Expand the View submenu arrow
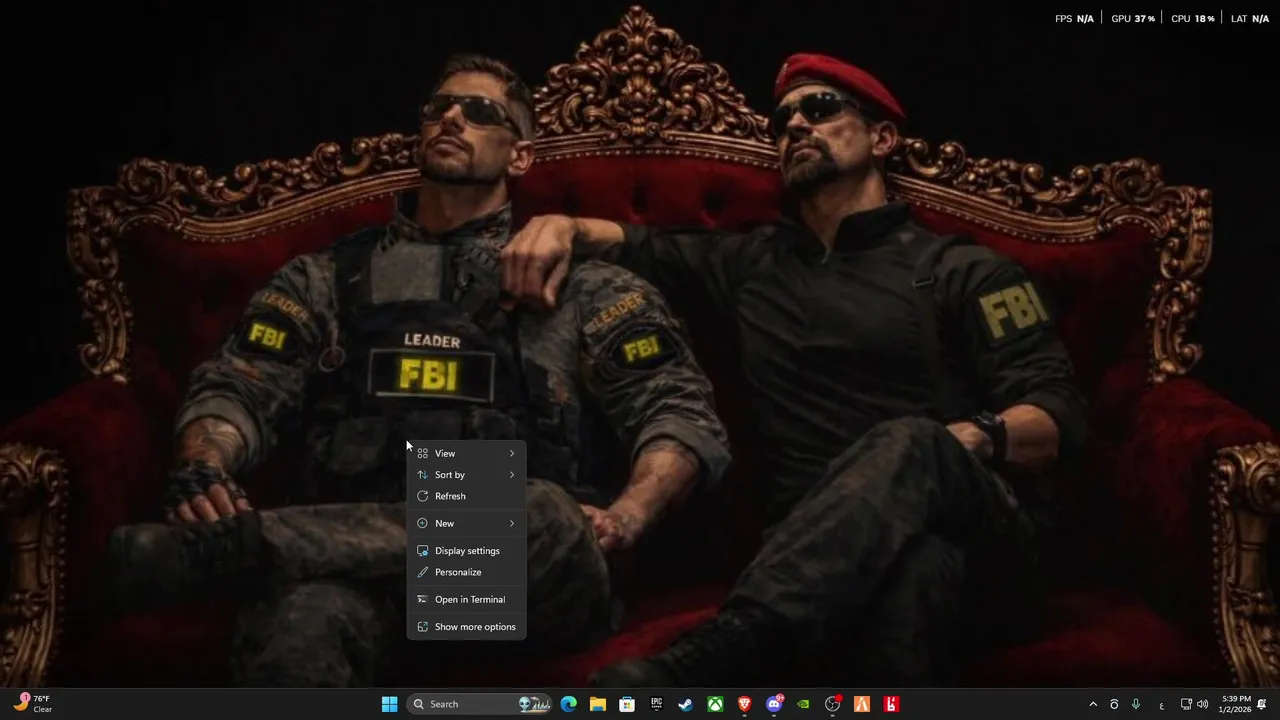 coord(512,453)
